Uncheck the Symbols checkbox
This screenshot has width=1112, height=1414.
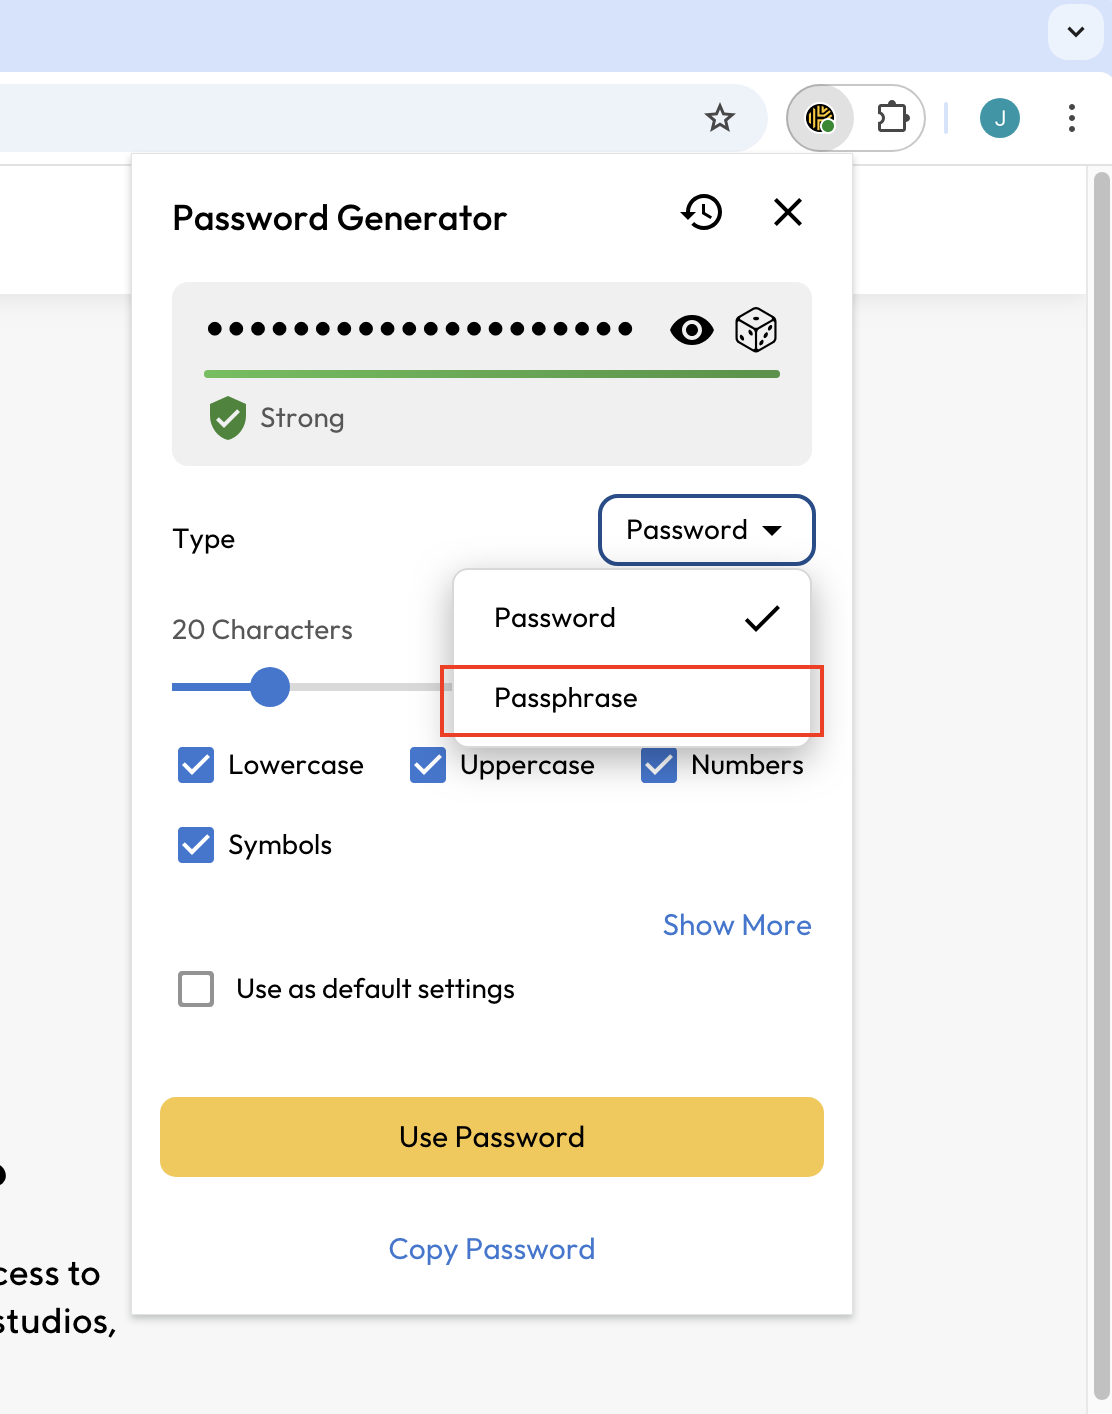pyautogui.click(x=196, y=845)
